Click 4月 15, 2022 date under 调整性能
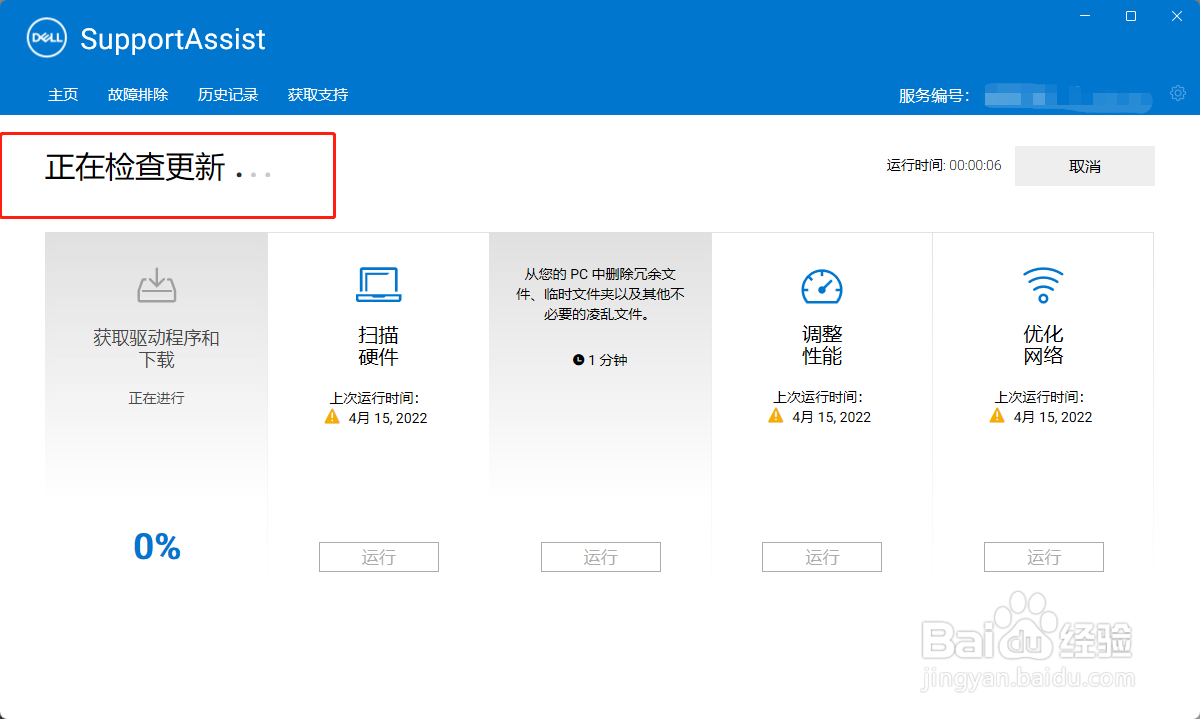Screen dimensions: 1200x719 click(x=831, y=418)
